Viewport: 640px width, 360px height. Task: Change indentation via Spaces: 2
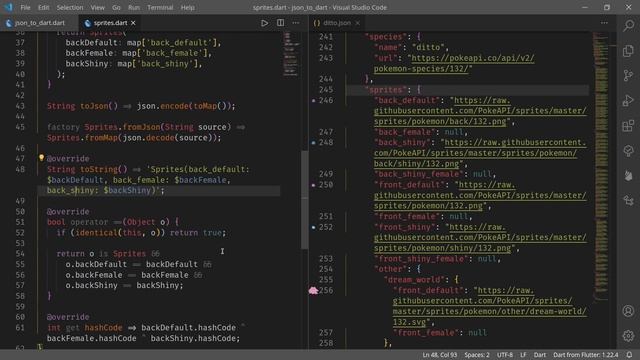(x=477, y=355)
